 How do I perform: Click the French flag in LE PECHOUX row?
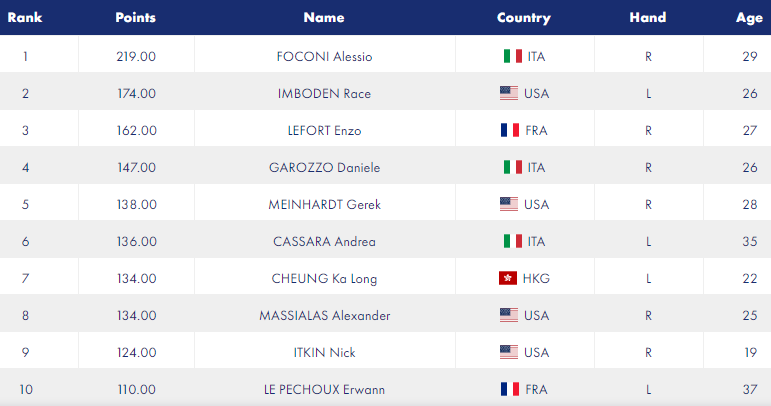[x=510, y=389]
